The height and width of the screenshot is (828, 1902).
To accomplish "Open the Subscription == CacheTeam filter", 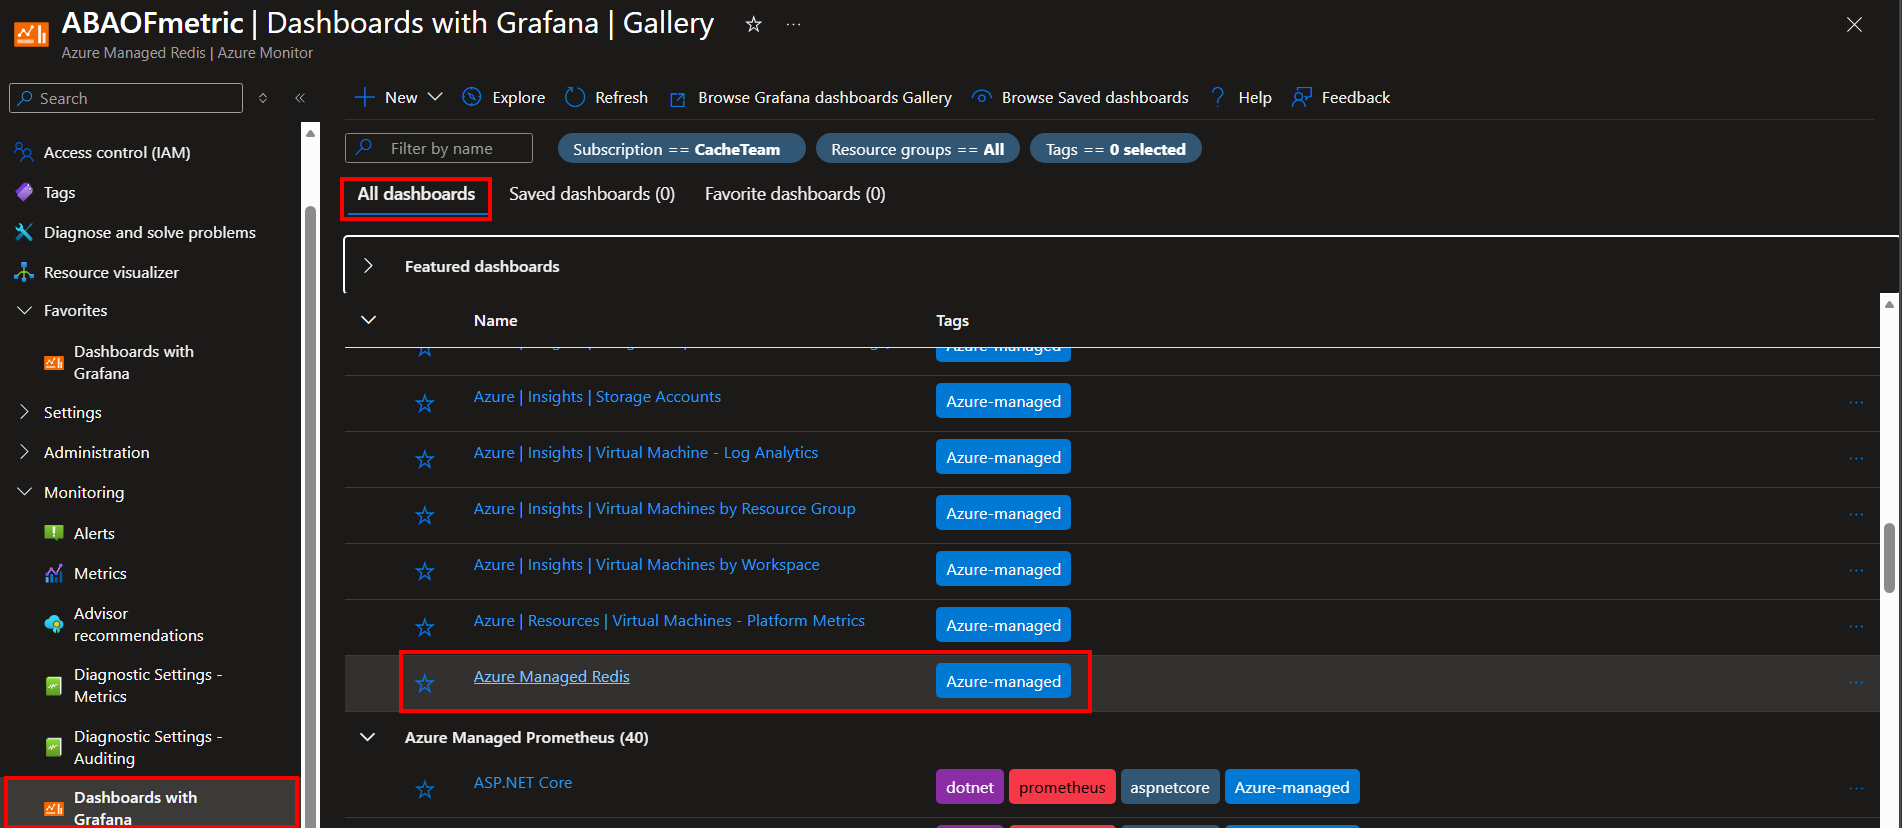I will [x=681, y=149].
